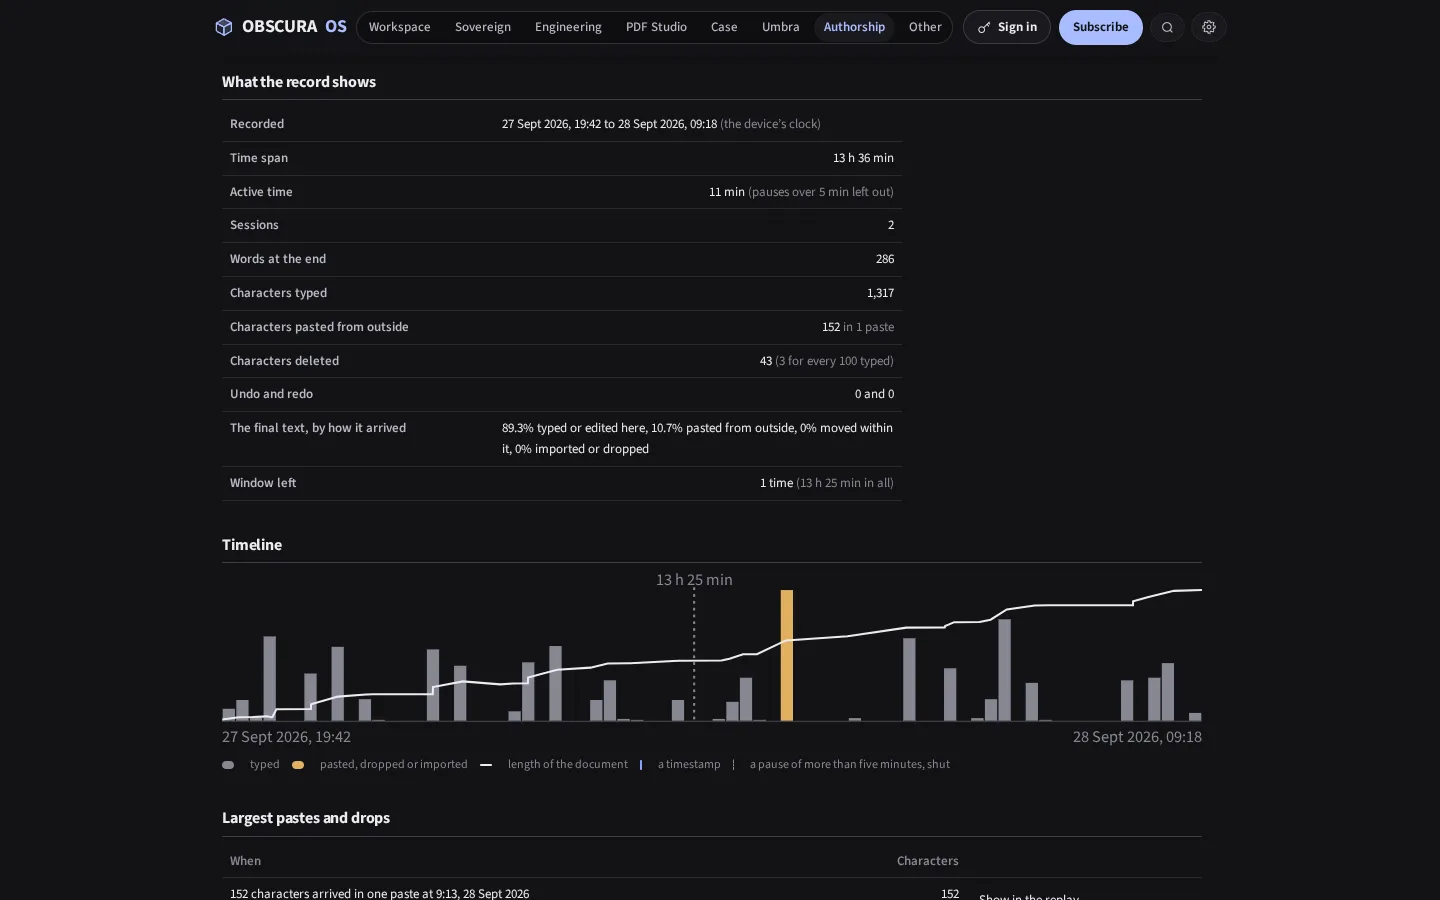Click the OBSCURA OS brand name
Image resolution: width=1440 pixels, height=900 pixels.
[x=294, y=27]
